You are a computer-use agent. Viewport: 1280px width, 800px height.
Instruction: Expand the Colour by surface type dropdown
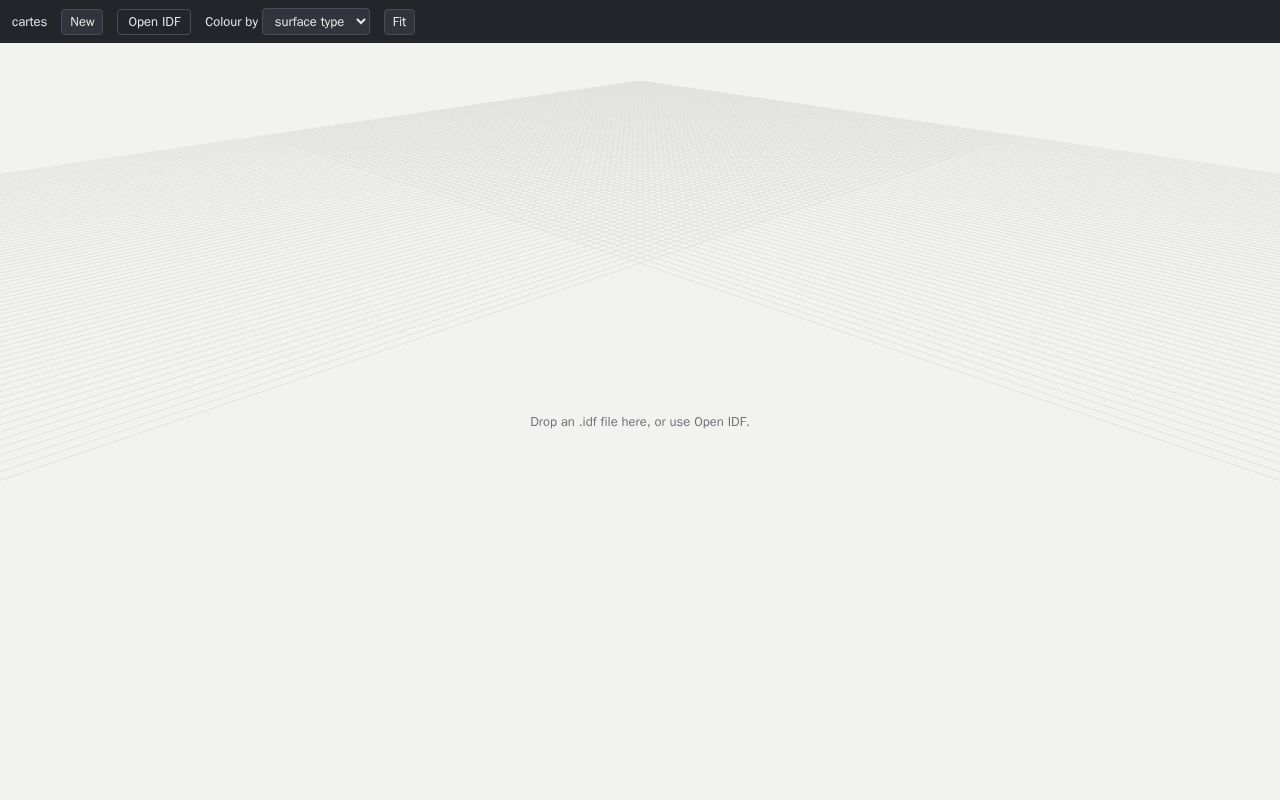[316, 22]
